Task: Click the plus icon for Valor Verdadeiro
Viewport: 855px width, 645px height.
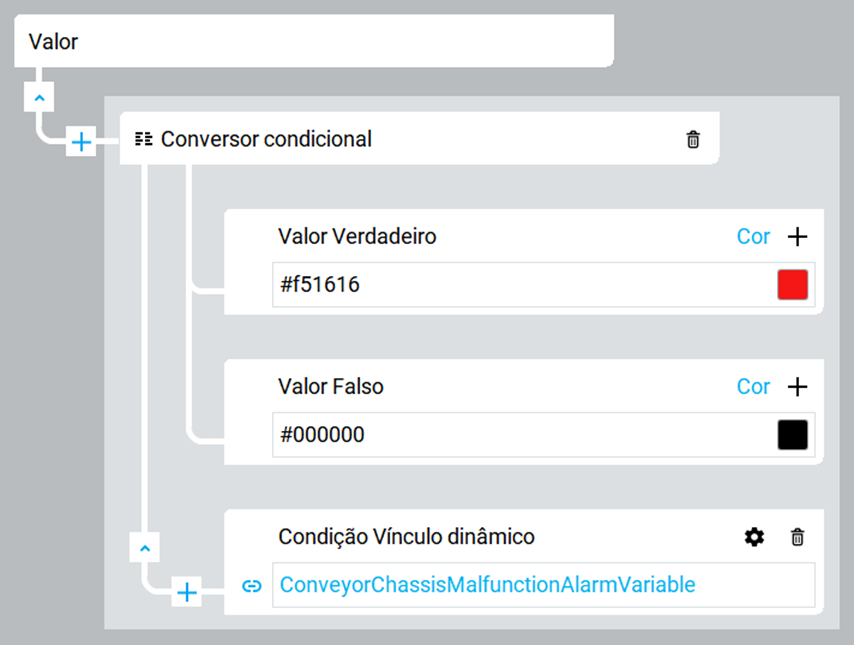Action: point(797,237)
